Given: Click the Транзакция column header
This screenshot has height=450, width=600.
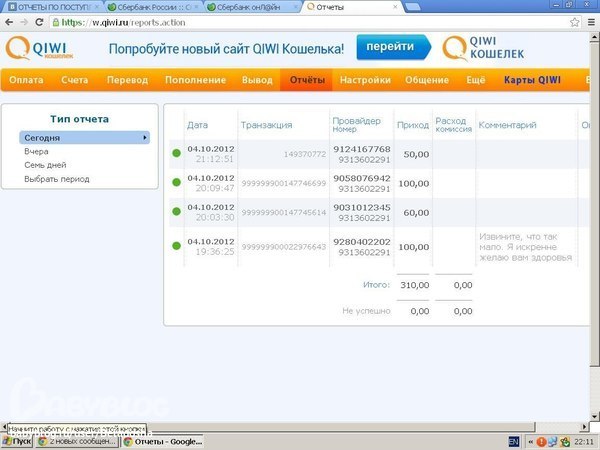Looking at the screenshot, I should click(266, 125).
